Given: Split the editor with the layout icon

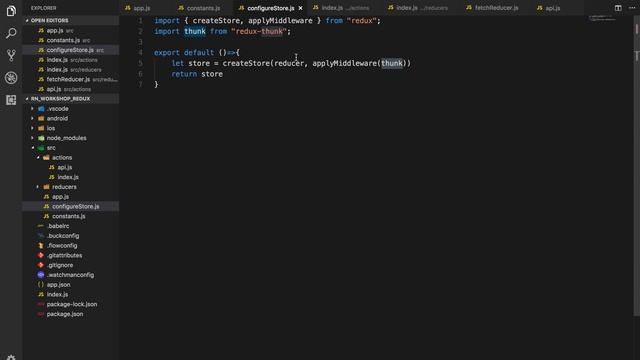Looking at the screenshot, I should (618, 8).
